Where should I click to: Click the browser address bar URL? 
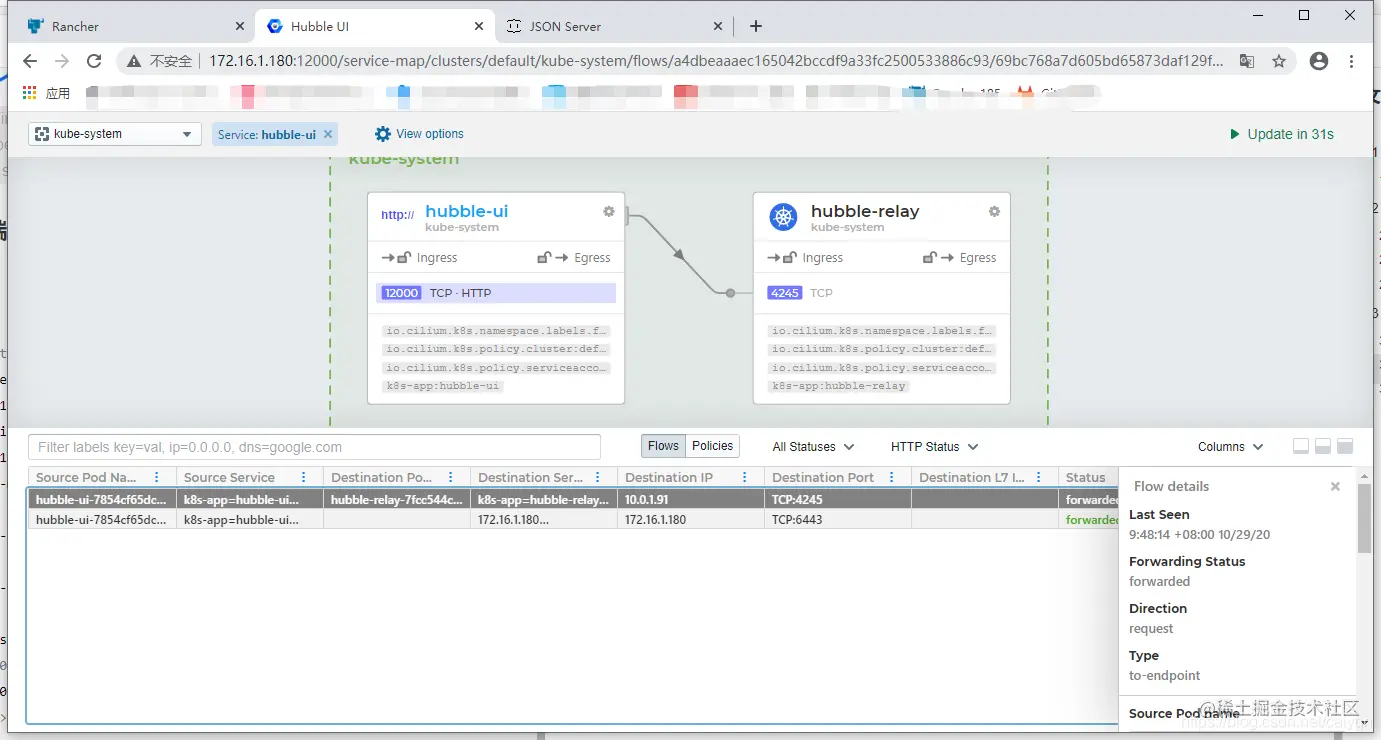point(715,61)
